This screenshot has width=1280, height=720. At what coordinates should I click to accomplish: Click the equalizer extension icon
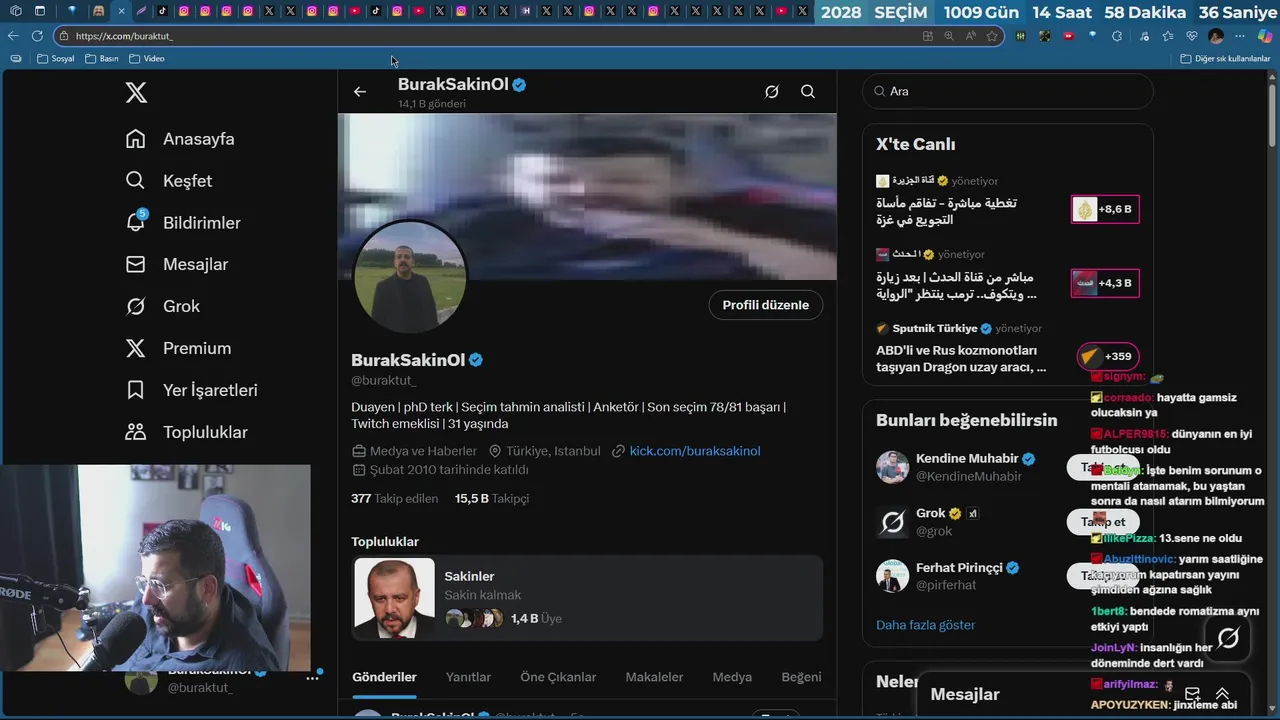[1020, 36]
